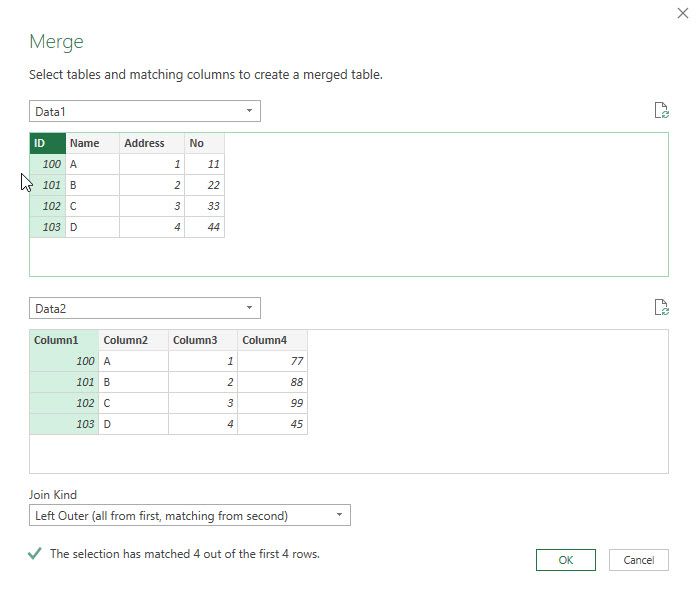This screenshot has height=600, width=699.
Task: Expand the Join Kind dropdown
Action: [190, 515]
